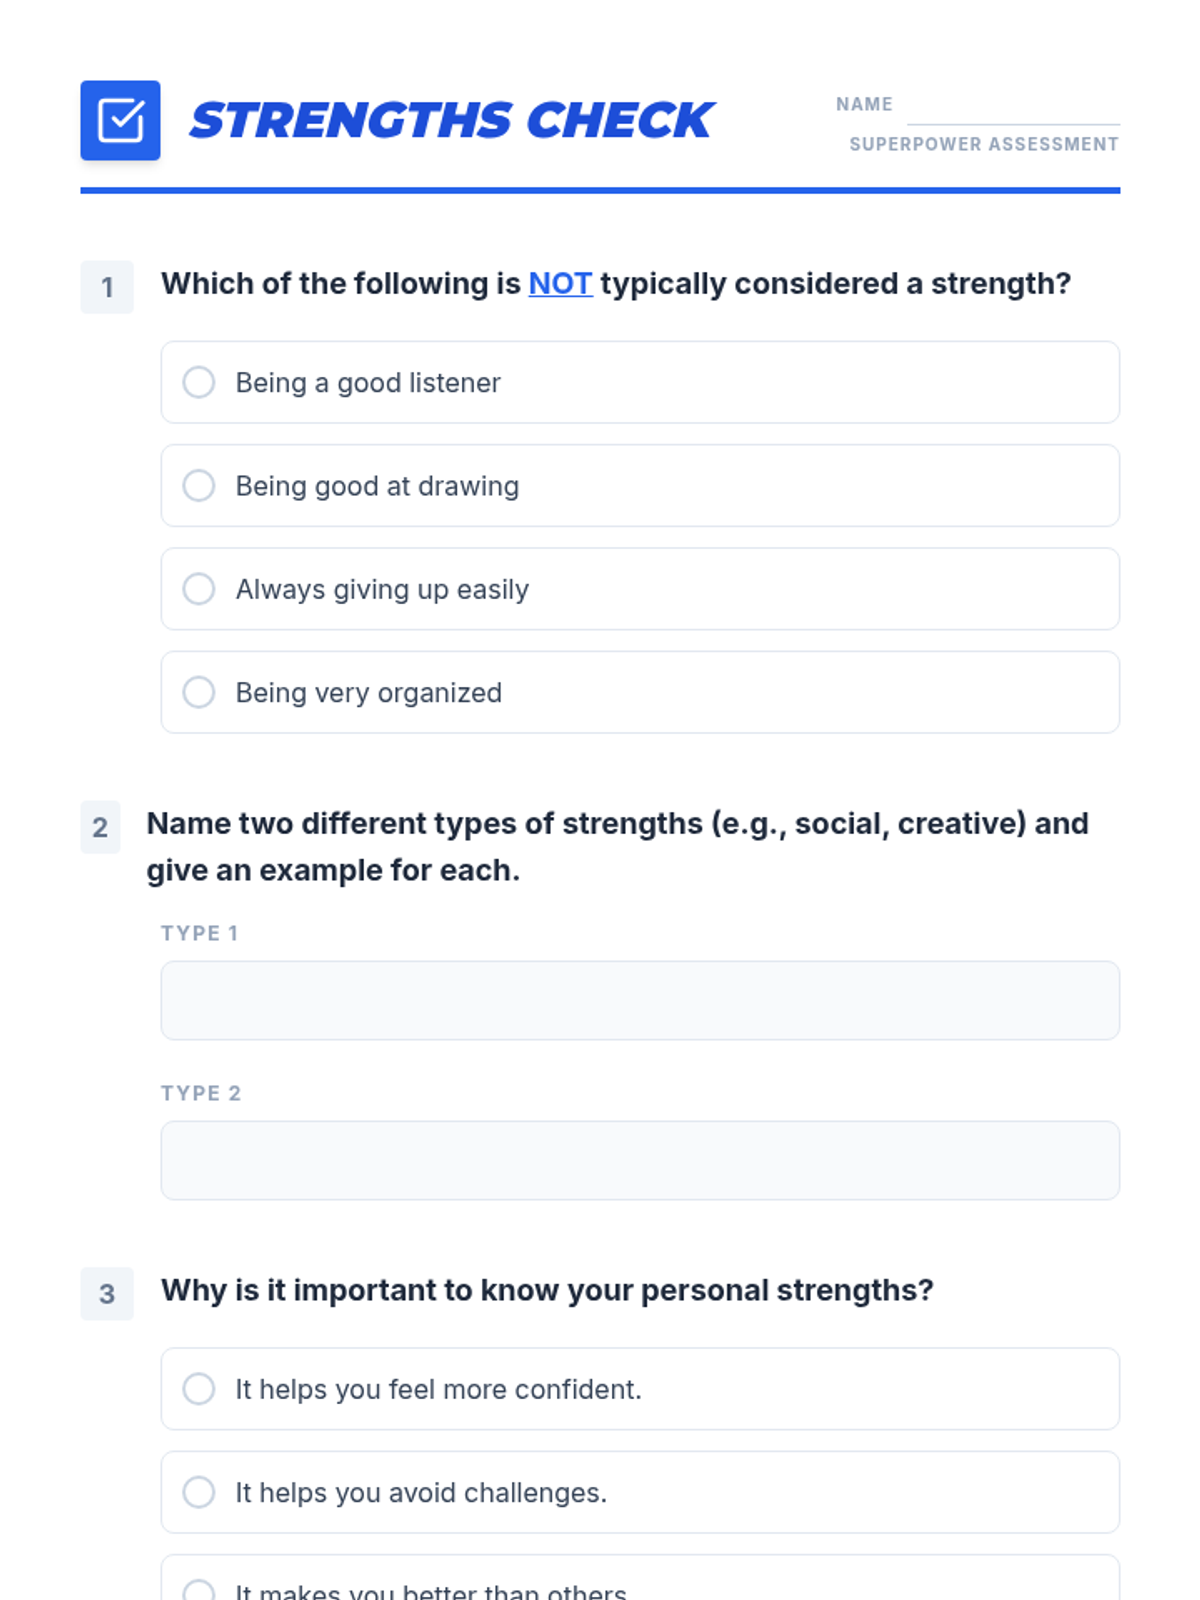1200x1600 pixels.
Task: Select radio 'Being good at drawing'
Action: coord(199,486)
